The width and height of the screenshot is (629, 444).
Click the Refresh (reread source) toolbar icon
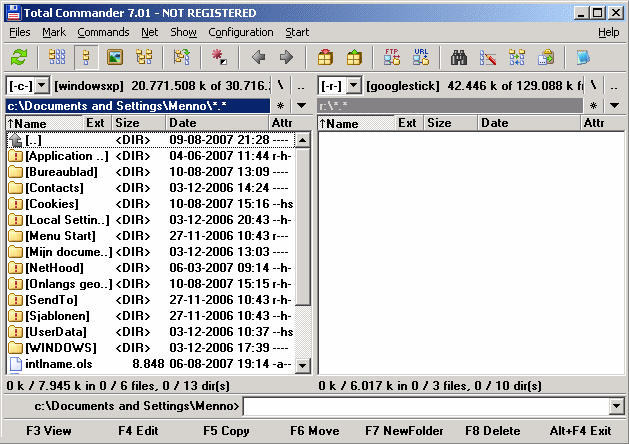(19, 57)
